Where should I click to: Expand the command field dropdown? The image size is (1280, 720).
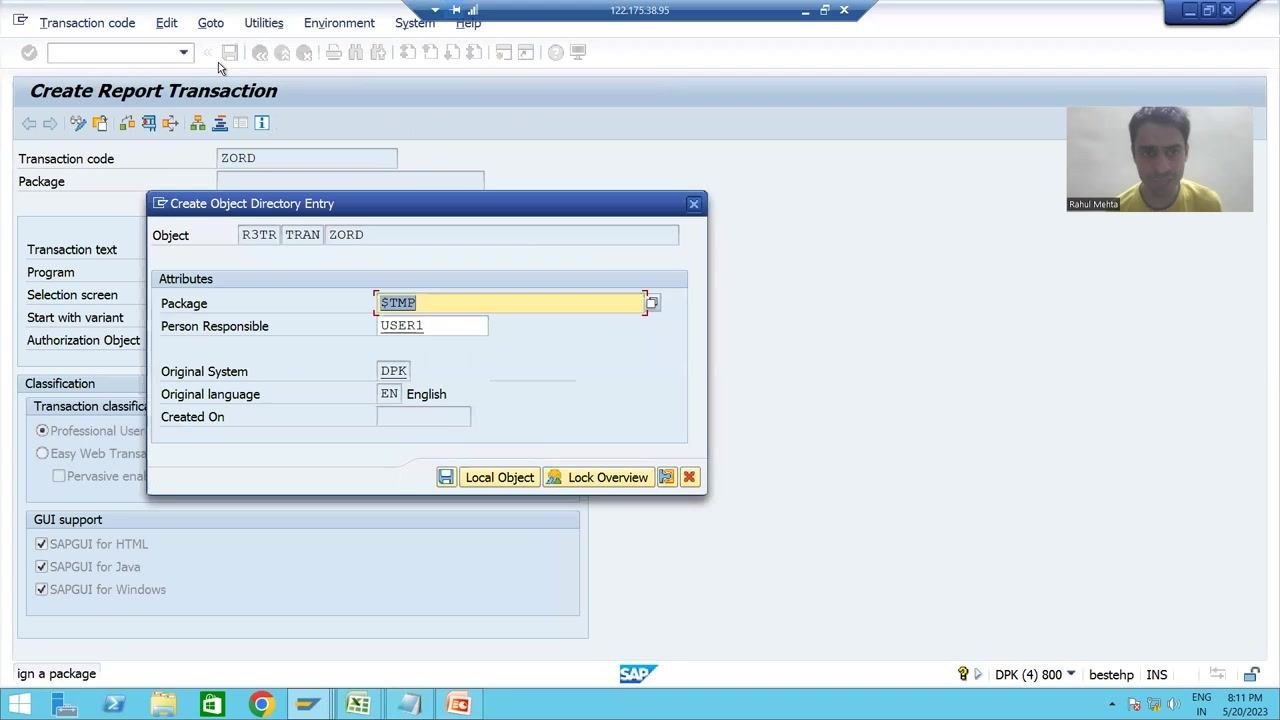[183, 53]
